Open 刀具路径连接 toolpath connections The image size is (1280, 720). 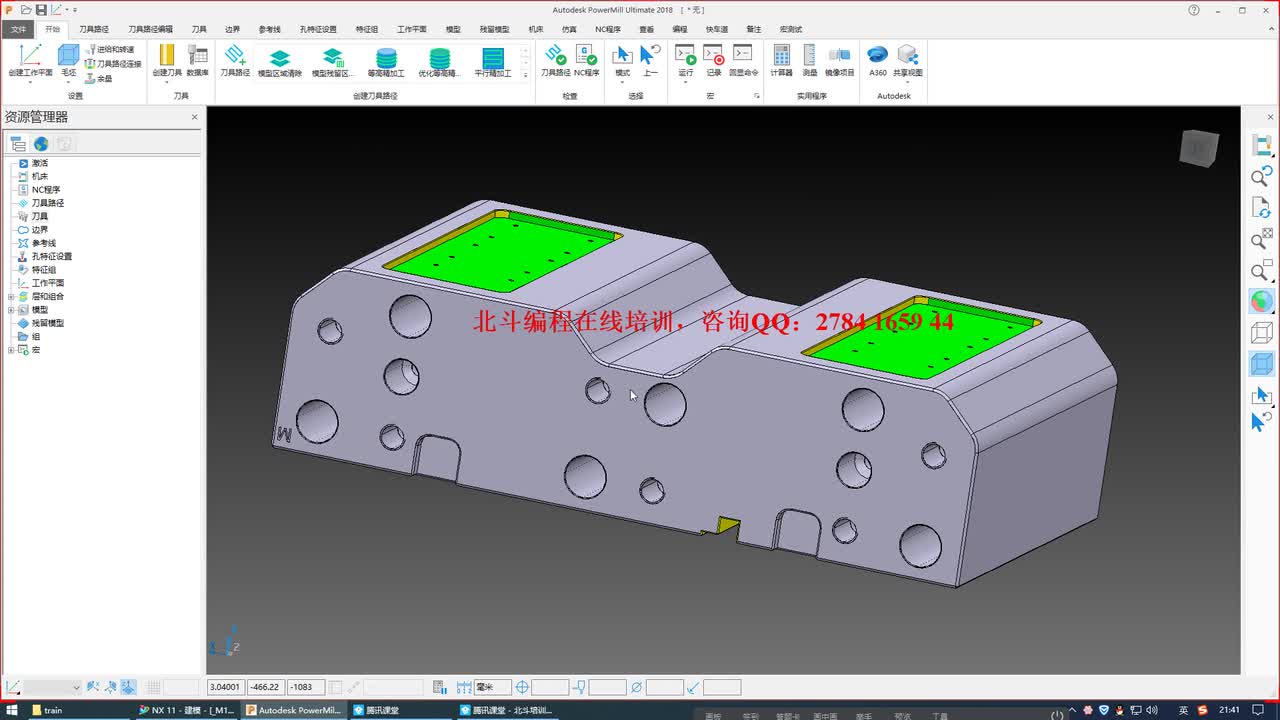pyautogui.click(x=113, y=63)
